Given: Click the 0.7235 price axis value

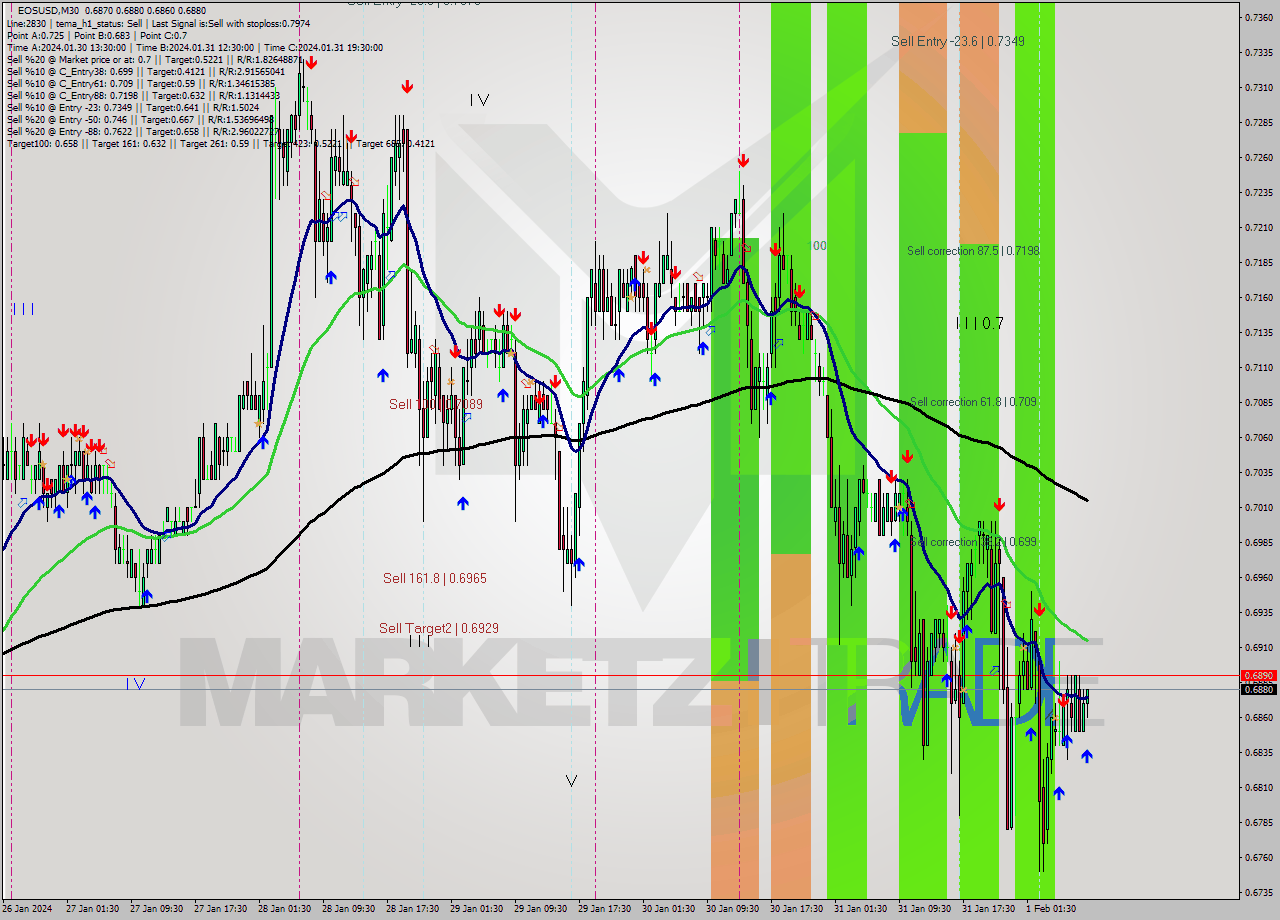Looking at the screenshot, I should [x=1258, y=193].
